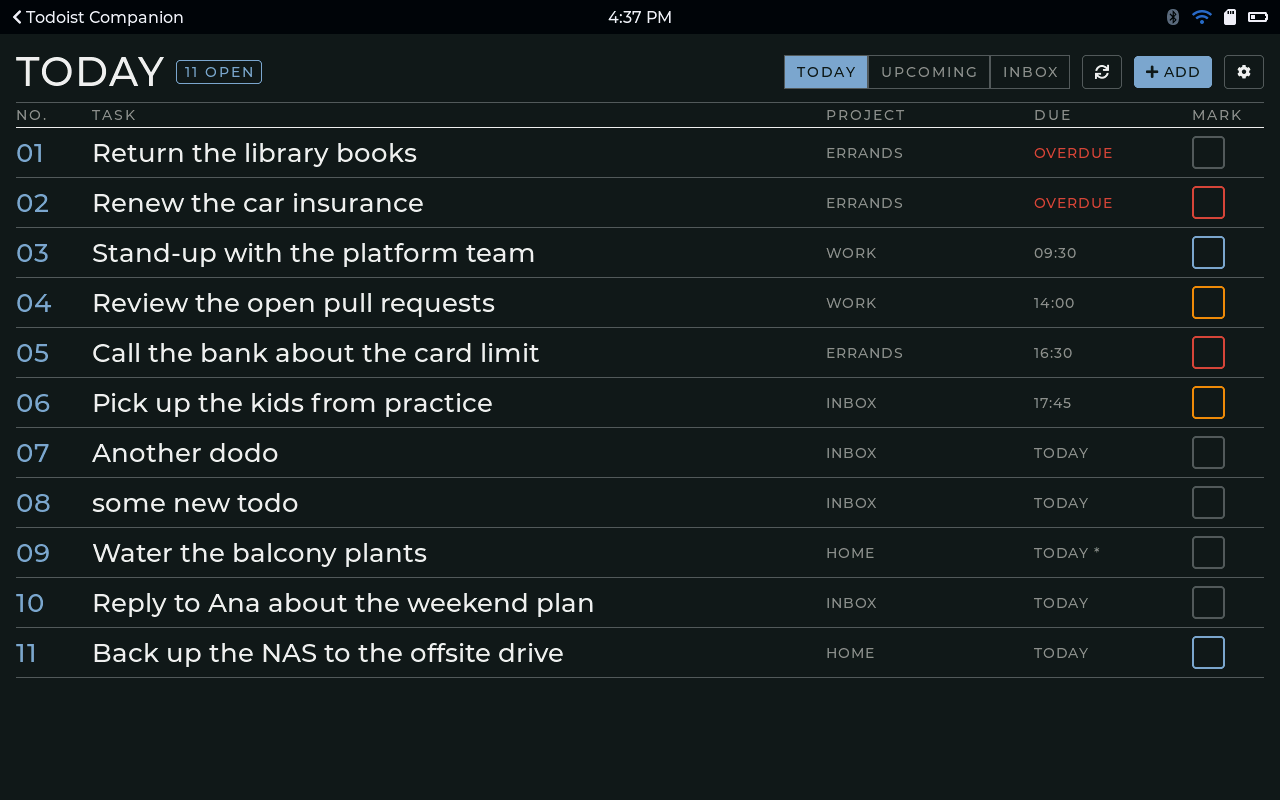Open task 'Stand-up with the platform team'
Viewport: 1280px width, 800px height.
(313, 253)
